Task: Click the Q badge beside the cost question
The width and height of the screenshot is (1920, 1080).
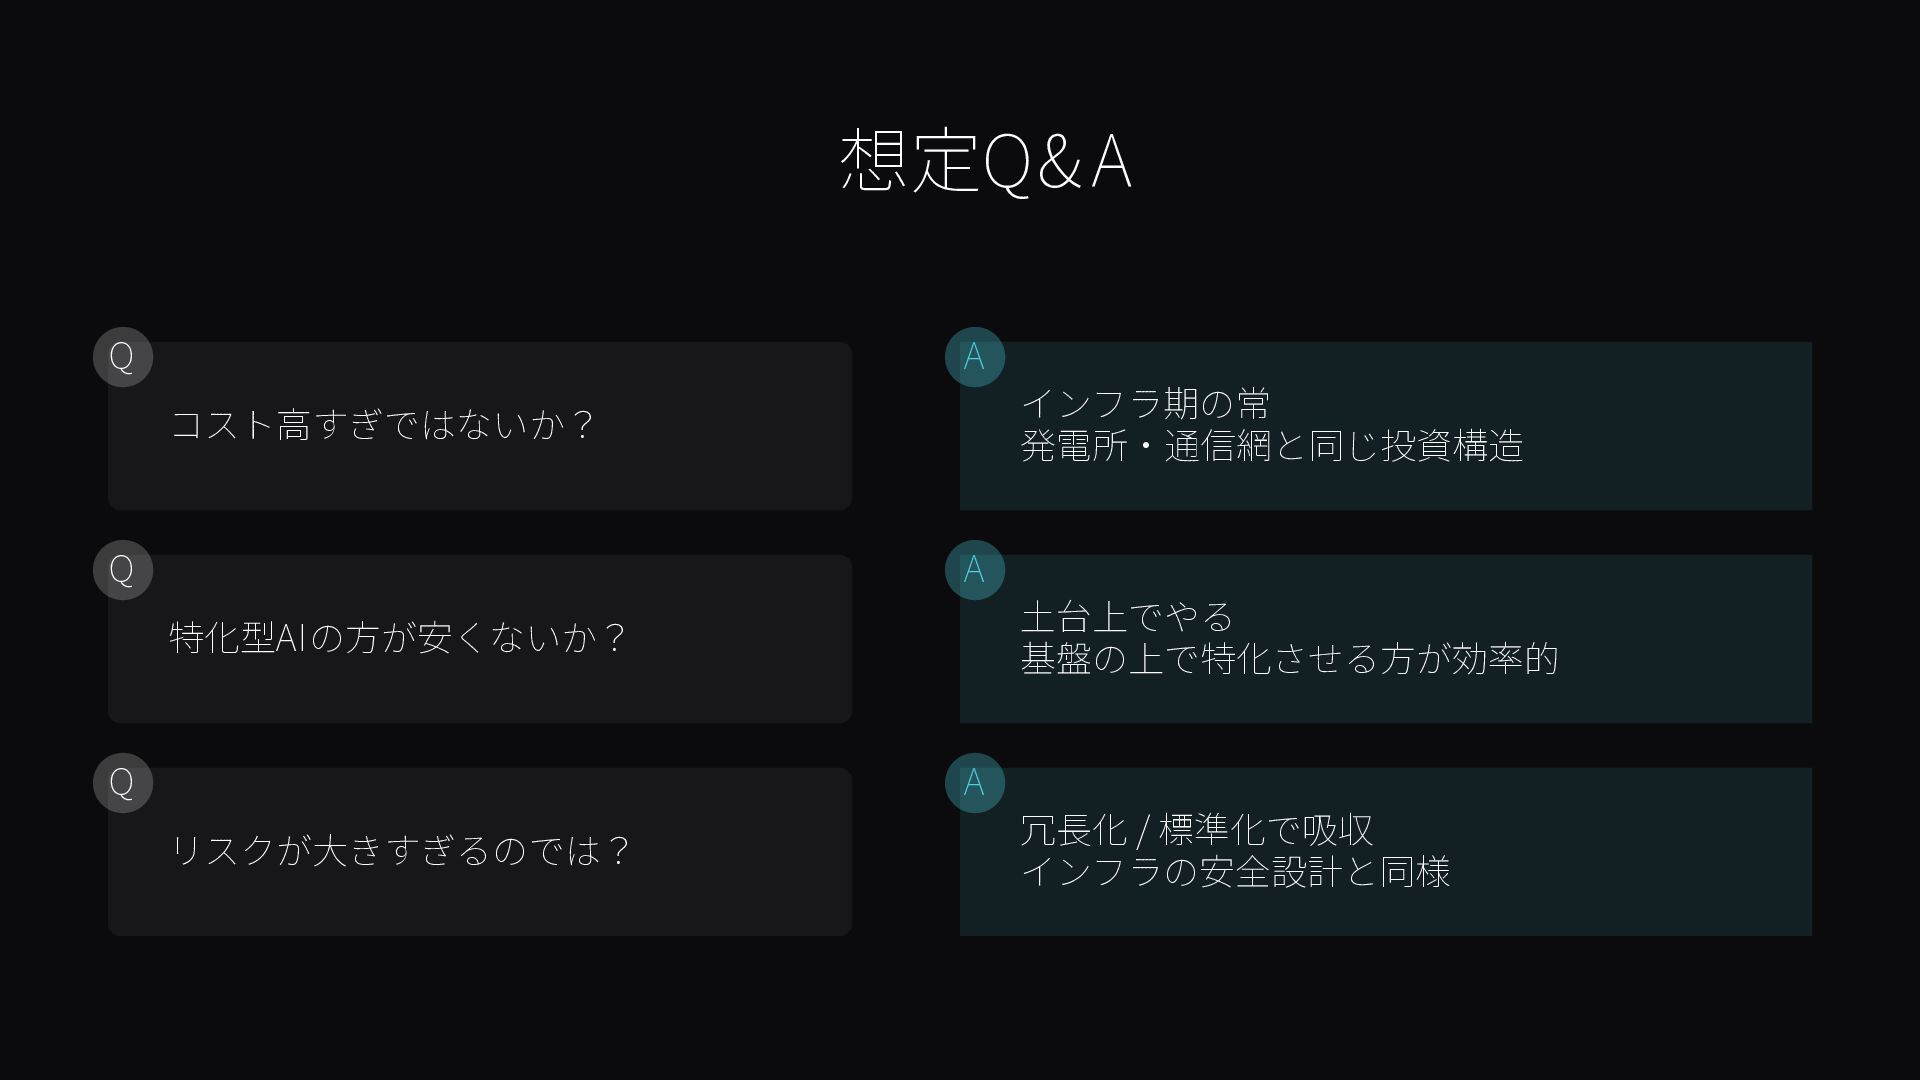Action: click(x=122, y=357)
